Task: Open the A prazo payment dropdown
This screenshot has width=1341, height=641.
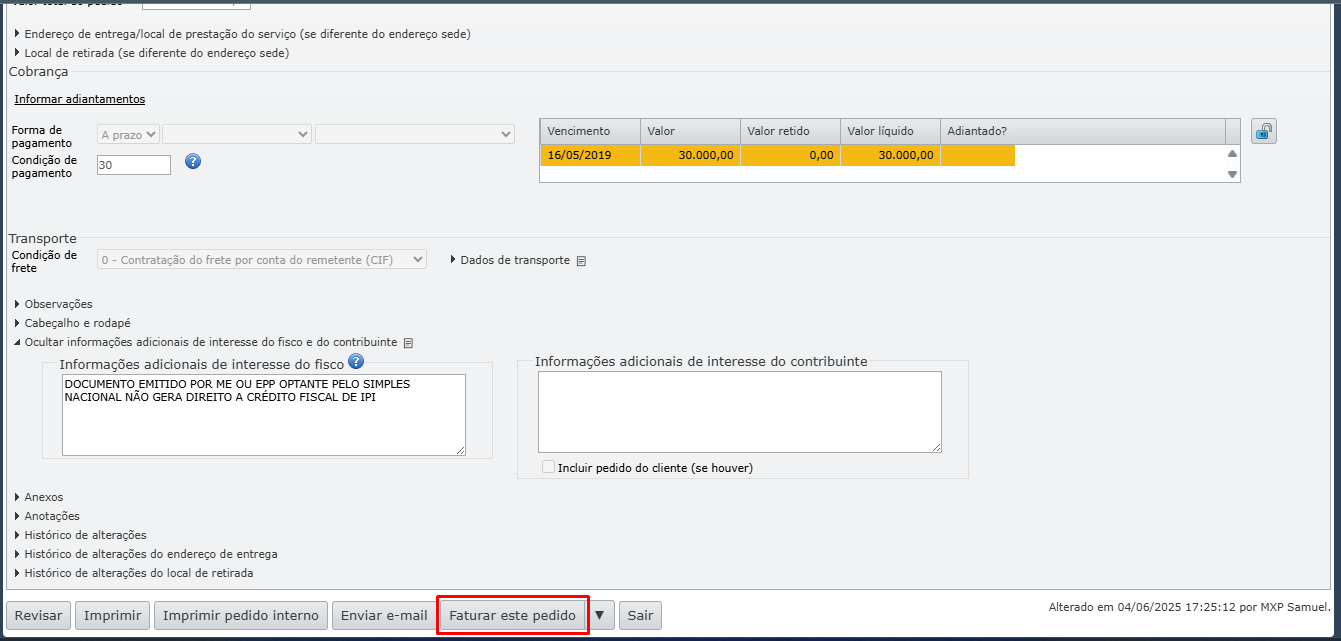Action: [128, 134]
